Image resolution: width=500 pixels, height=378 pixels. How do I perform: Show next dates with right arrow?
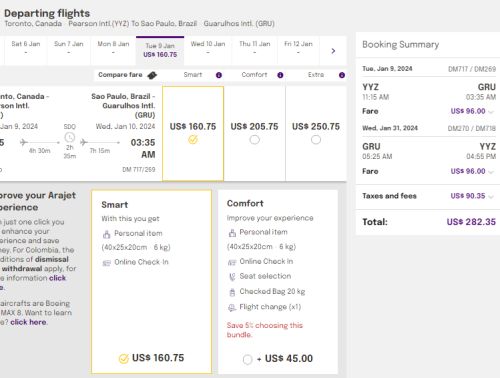(x=333, y=51)
